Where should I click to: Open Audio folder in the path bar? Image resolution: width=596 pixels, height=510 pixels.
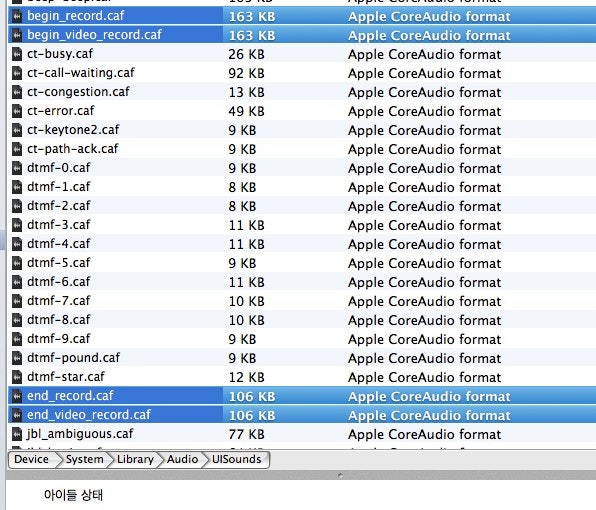(182, 459)
